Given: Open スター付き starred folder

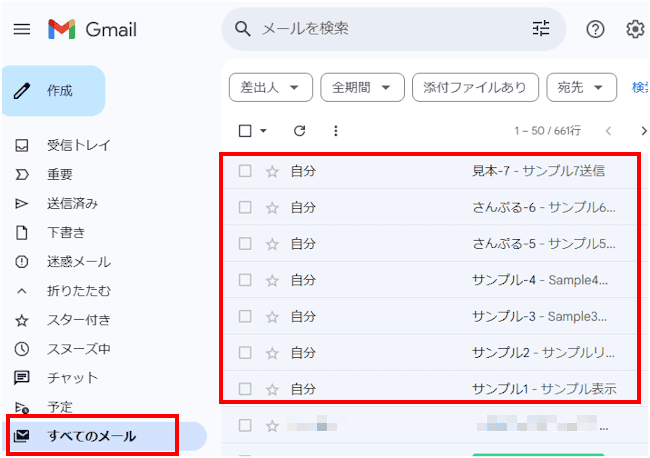Looking at the screenshot, I should coord(79,320).
